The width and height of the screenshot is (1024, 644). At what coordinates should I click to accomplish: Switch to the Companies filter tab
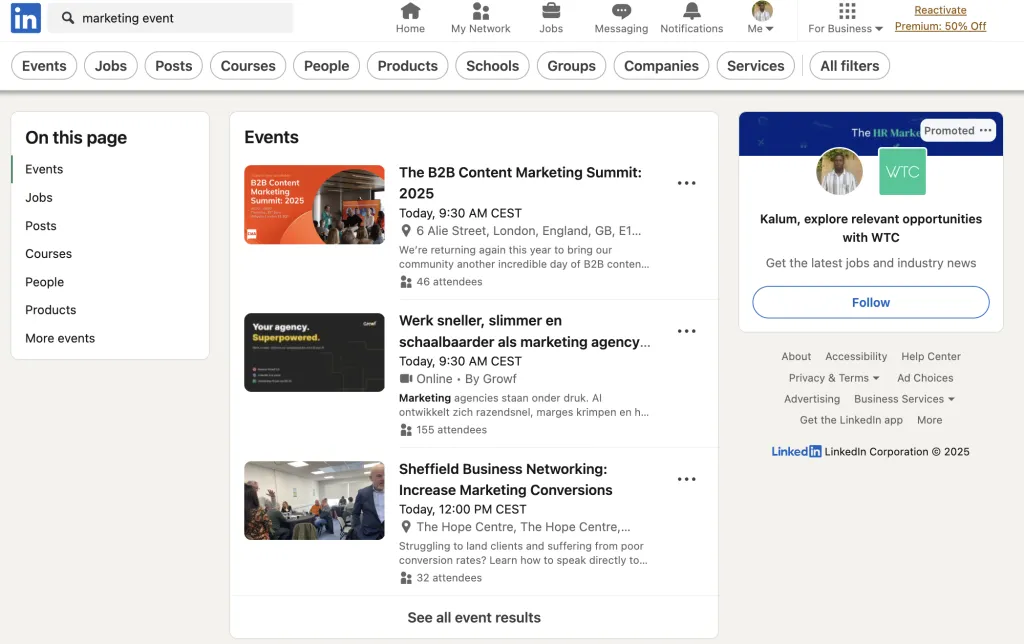661,65
